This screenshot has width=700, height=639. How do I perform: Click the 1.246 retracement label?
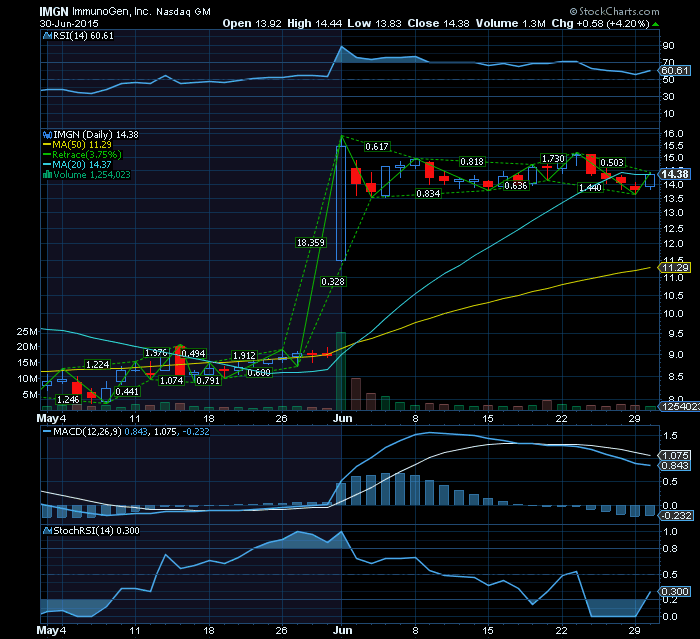(68, 400)
